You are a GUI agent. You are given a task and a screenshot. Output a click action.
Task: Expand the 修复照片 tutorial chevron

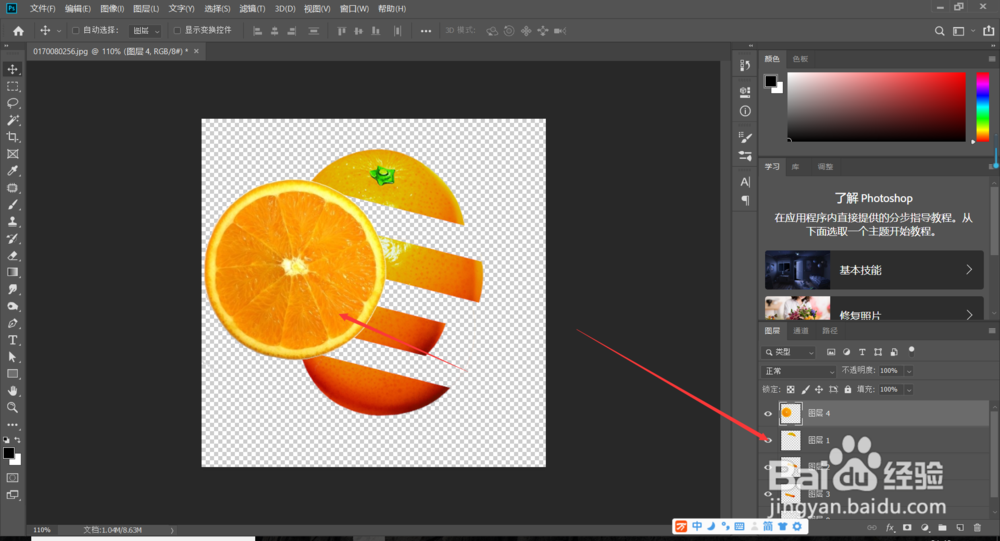pyautogui.click(x=969, y=315)
